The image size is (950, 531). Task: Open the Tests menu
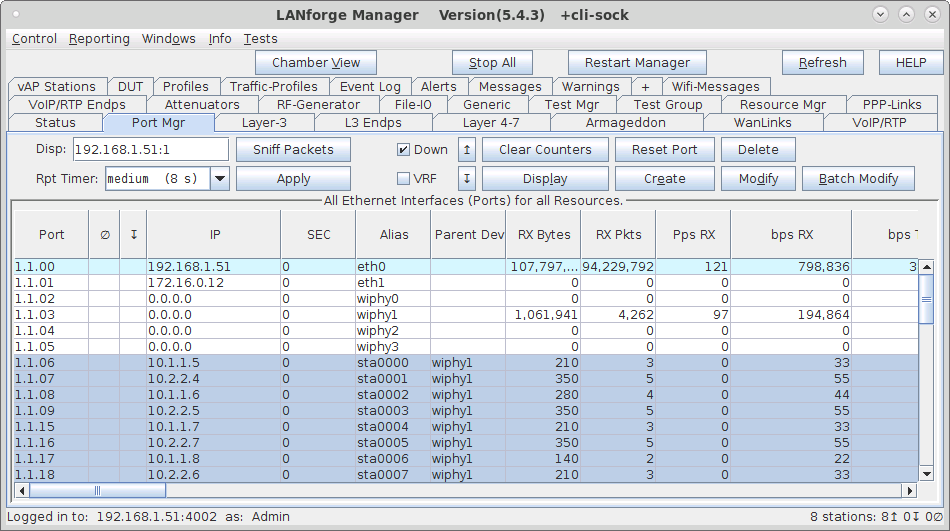pyautogui.click(x=261, y=39)
